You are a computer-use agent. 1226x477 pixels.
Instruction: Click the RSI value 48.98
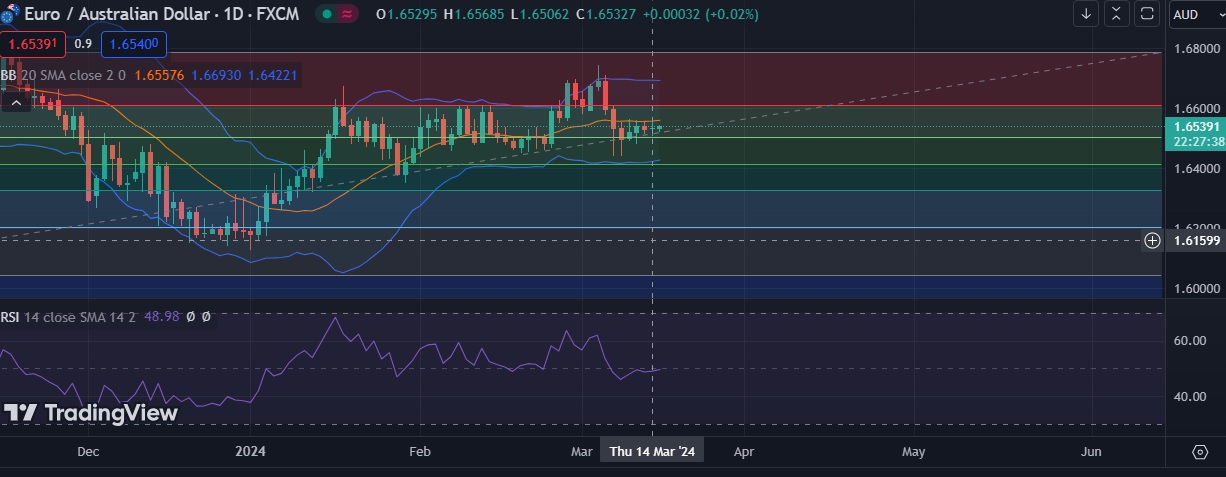[161, 316]
